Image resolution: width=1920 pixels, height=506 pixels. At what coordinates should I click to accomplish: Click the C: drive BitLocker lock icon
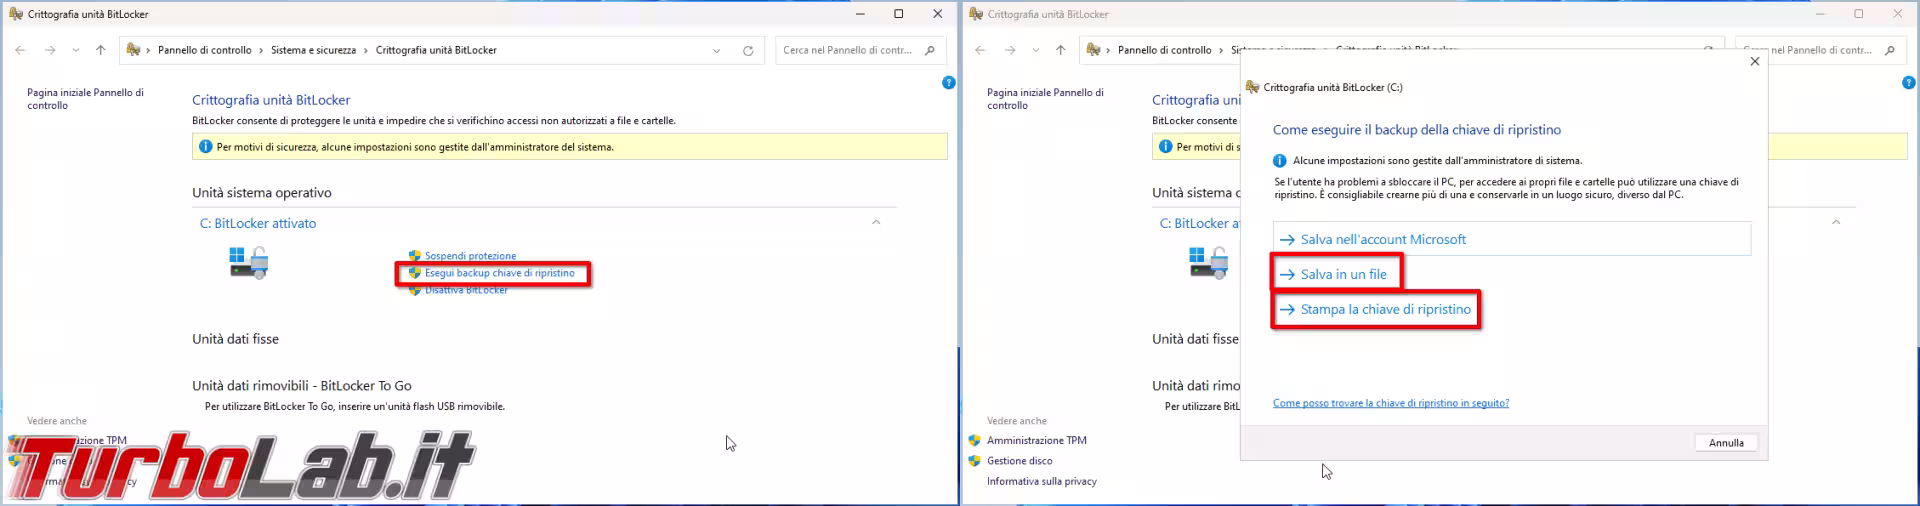(x=248, y=263)
